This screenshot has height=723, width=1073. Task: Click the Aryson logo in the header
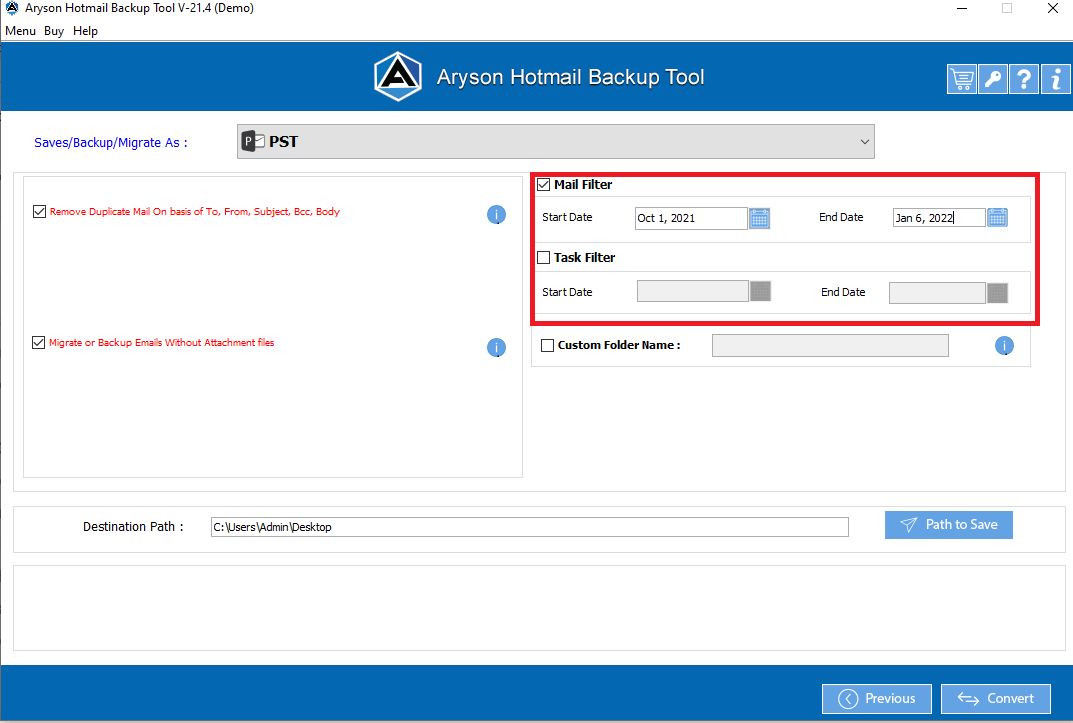[x=398, y=77]
